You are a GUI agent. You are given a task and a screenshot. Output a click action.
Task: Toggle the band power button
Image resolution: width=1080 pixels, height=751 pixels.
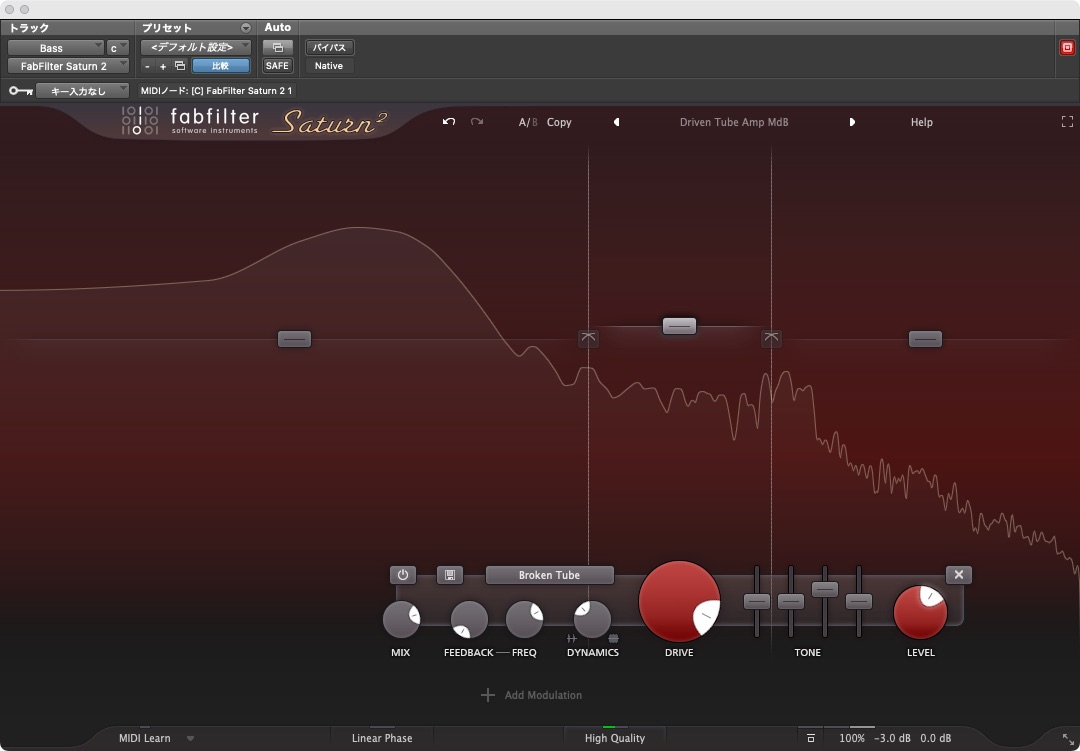pos(403,575)
